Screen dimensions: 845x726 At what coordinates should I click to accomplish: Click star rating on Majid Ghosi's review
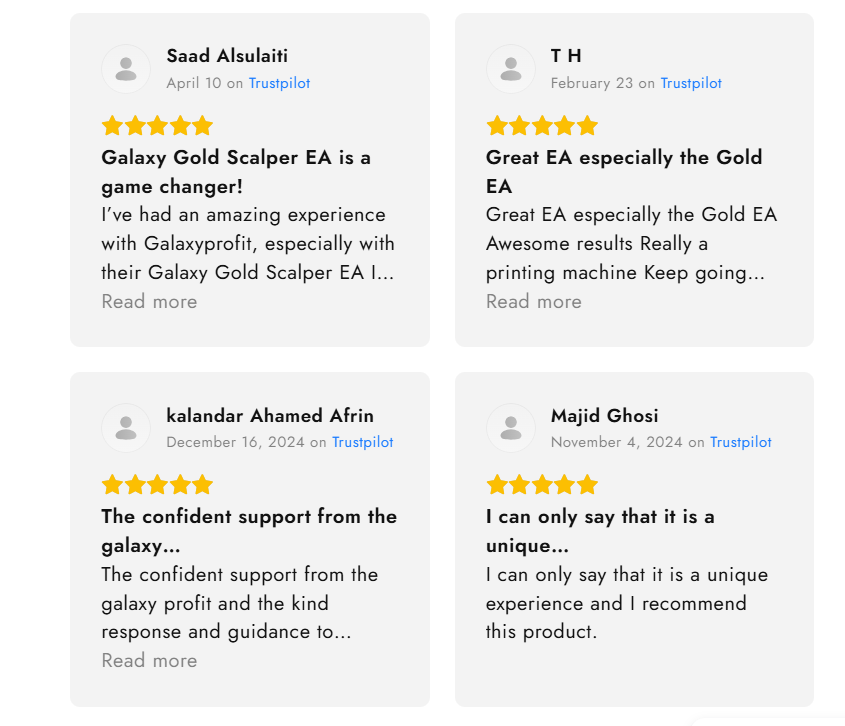click(x=542, y=485)
